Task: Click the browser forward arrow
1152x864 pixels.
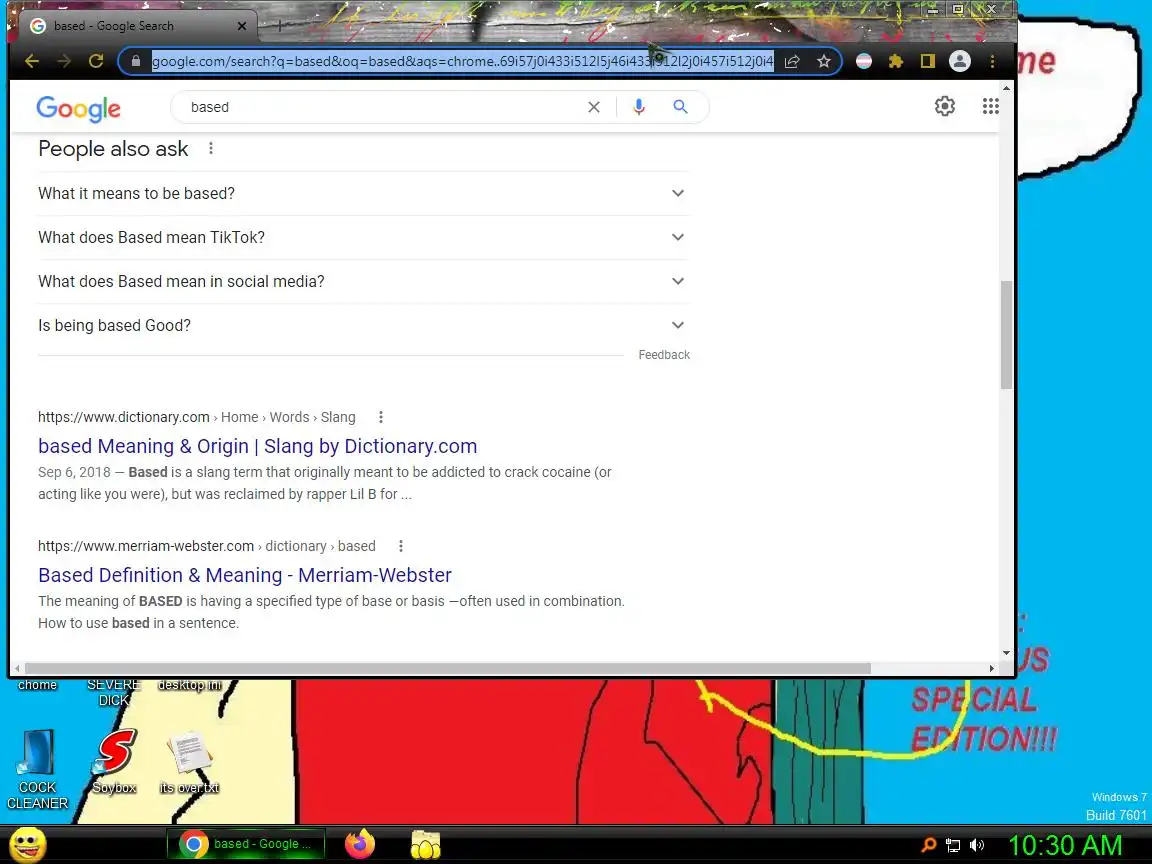Action: 64,61
